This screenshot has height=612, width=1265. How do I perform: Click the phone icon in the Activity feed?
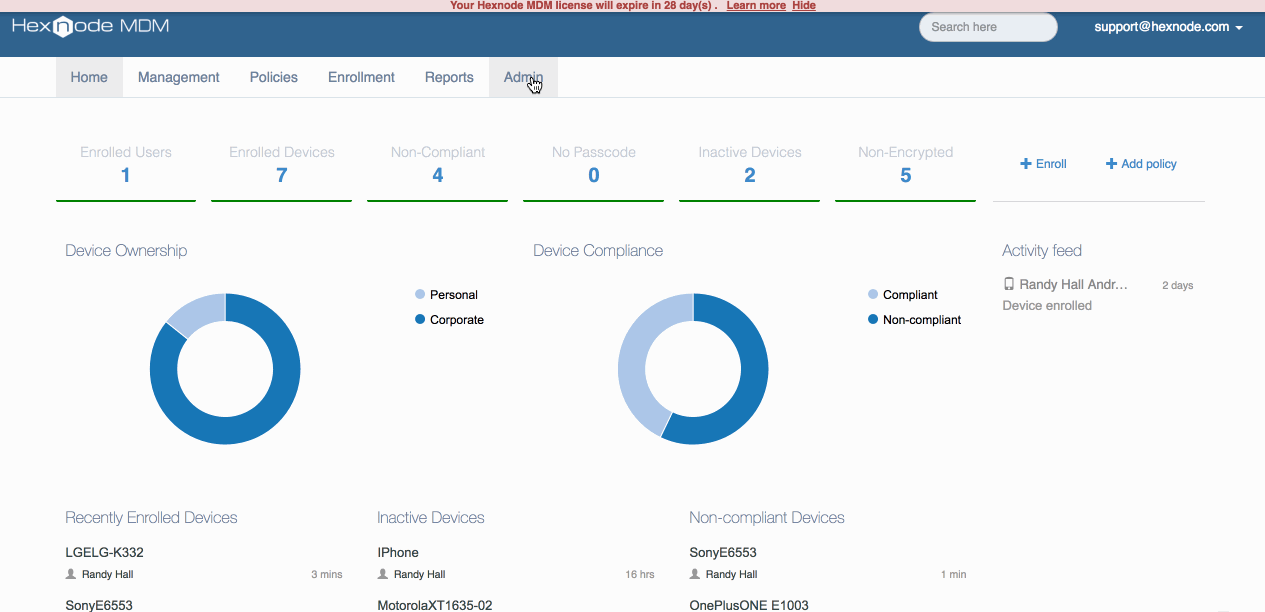pos(1009,284)
